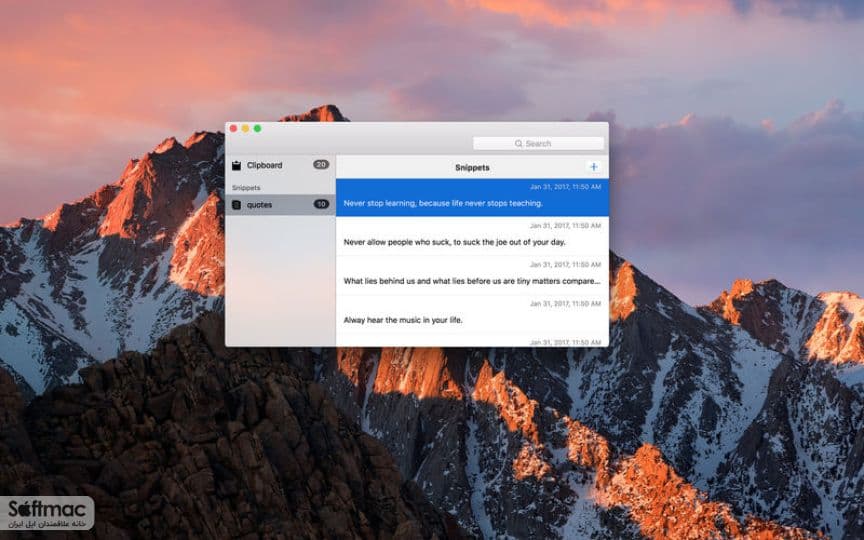Select snippet 'Alway hear the music in your life.'
The height and width of the screenshot is (540, 864).
tap(472, 314)
